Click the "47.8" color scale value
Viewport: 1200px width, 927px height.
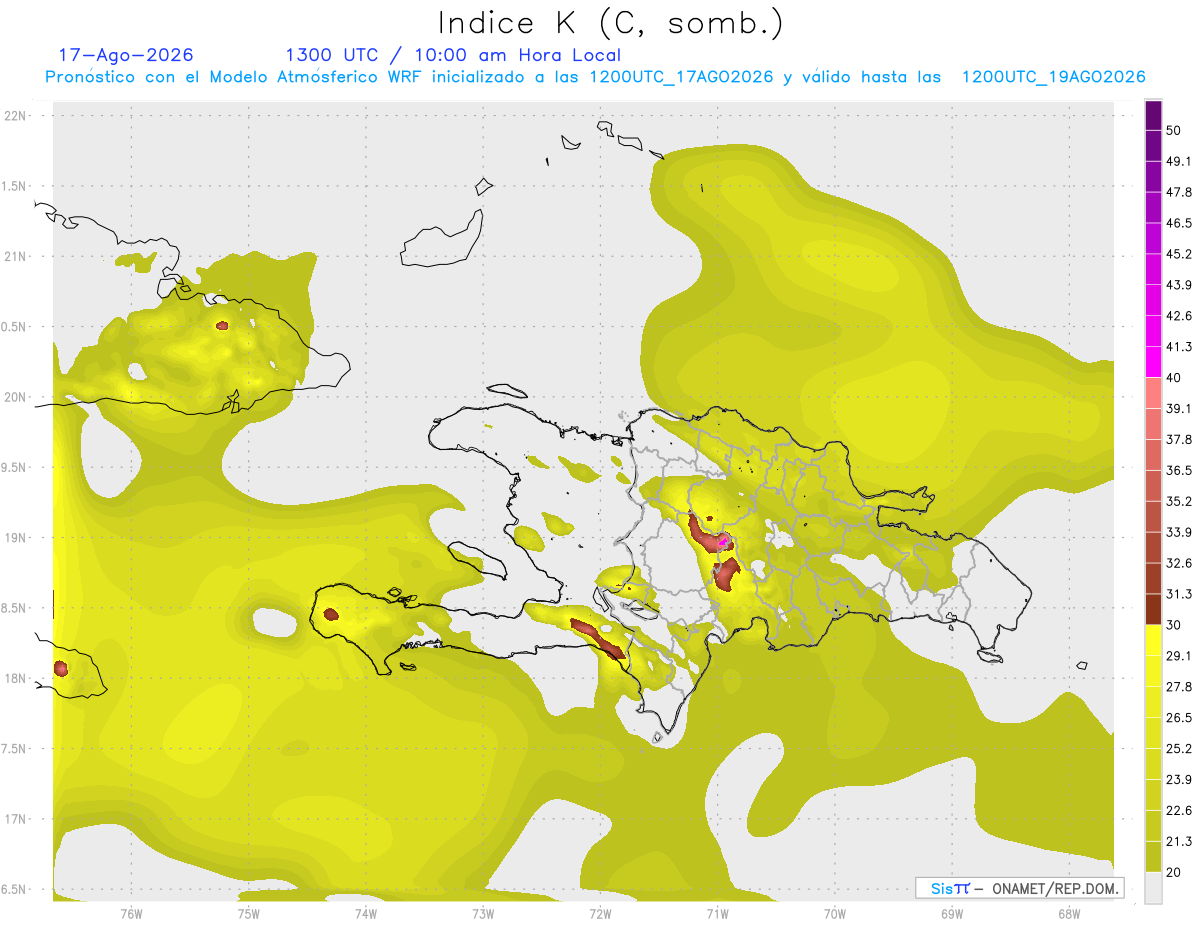(1179, 192)
